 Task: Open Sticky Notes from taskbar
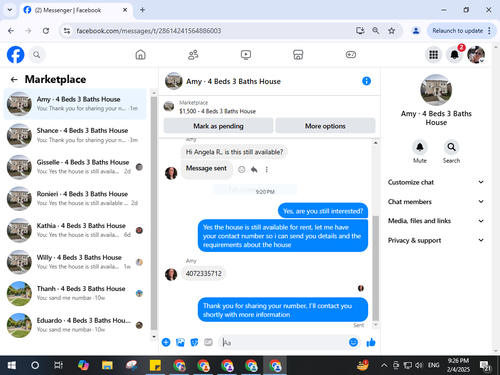(x=155, y=366)
